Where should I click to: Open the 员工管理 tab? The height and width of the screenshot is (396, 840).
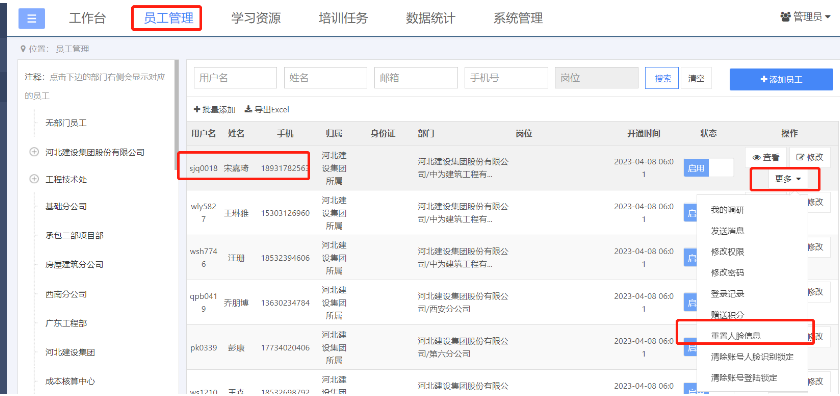point(168,18)
